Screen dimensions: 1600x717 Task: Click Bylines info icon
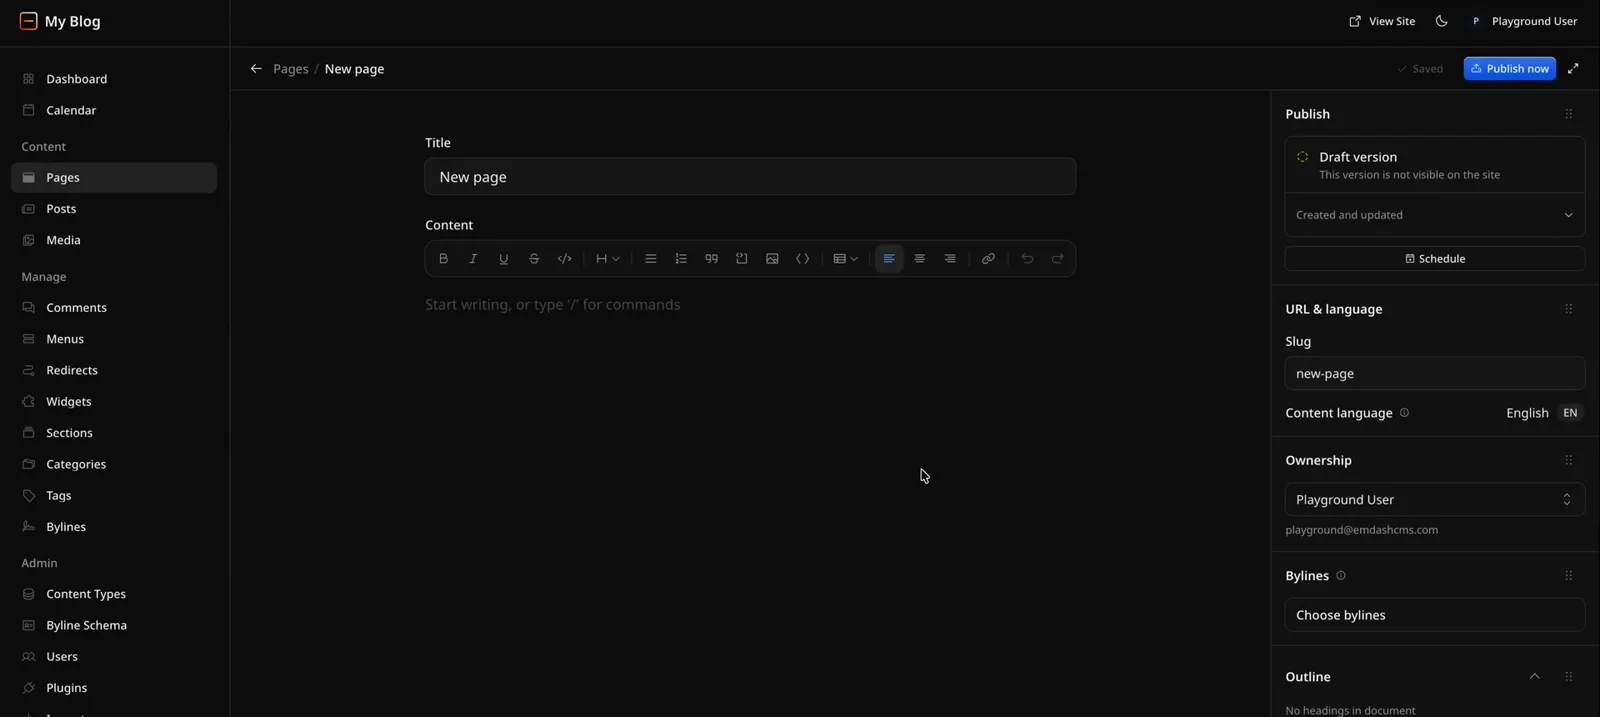click(x=1341, y=576)
